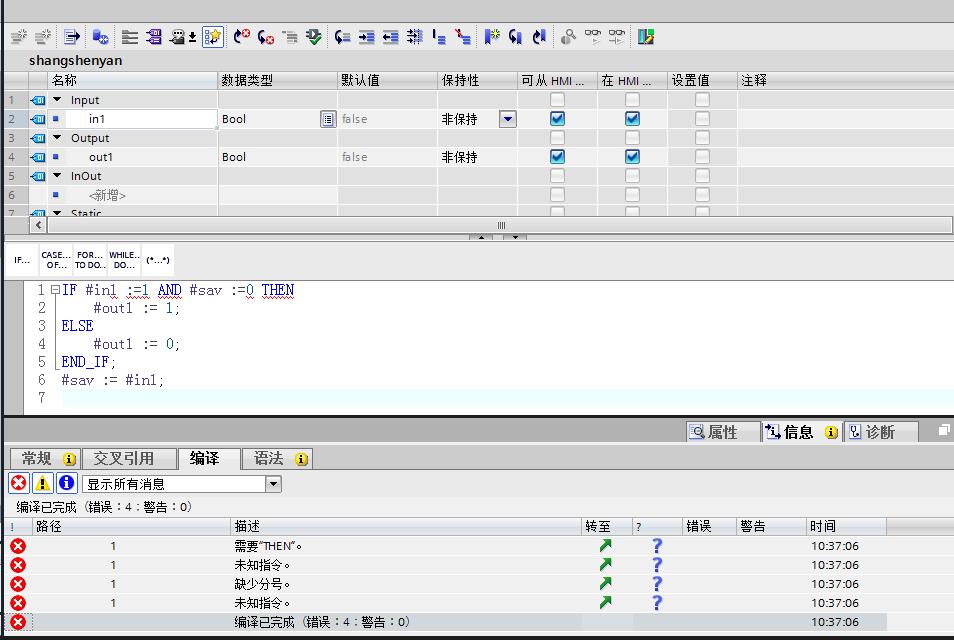
Task: Click the go-to arrow for 缺少分号 error
Action: coord(605,583)
